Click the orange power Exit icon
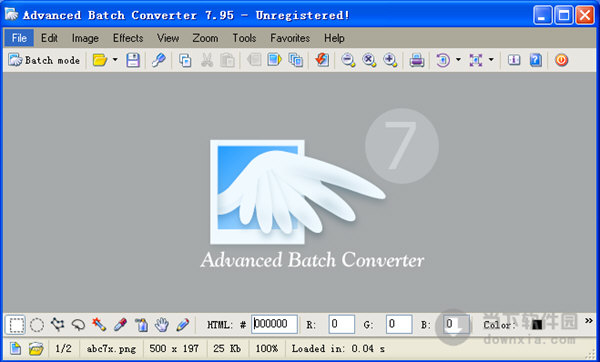 pyautogui.click(x=561, y=60)
